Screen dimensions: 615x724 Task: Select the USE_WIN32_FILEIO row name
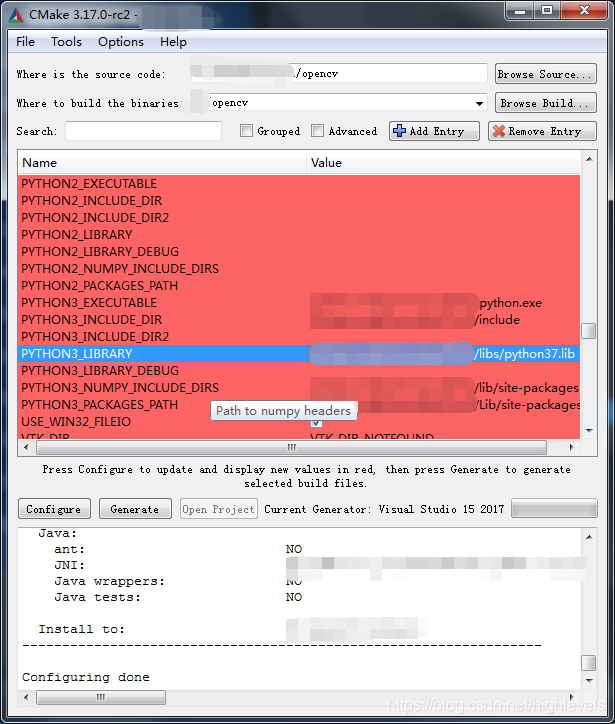coord(76,422)
